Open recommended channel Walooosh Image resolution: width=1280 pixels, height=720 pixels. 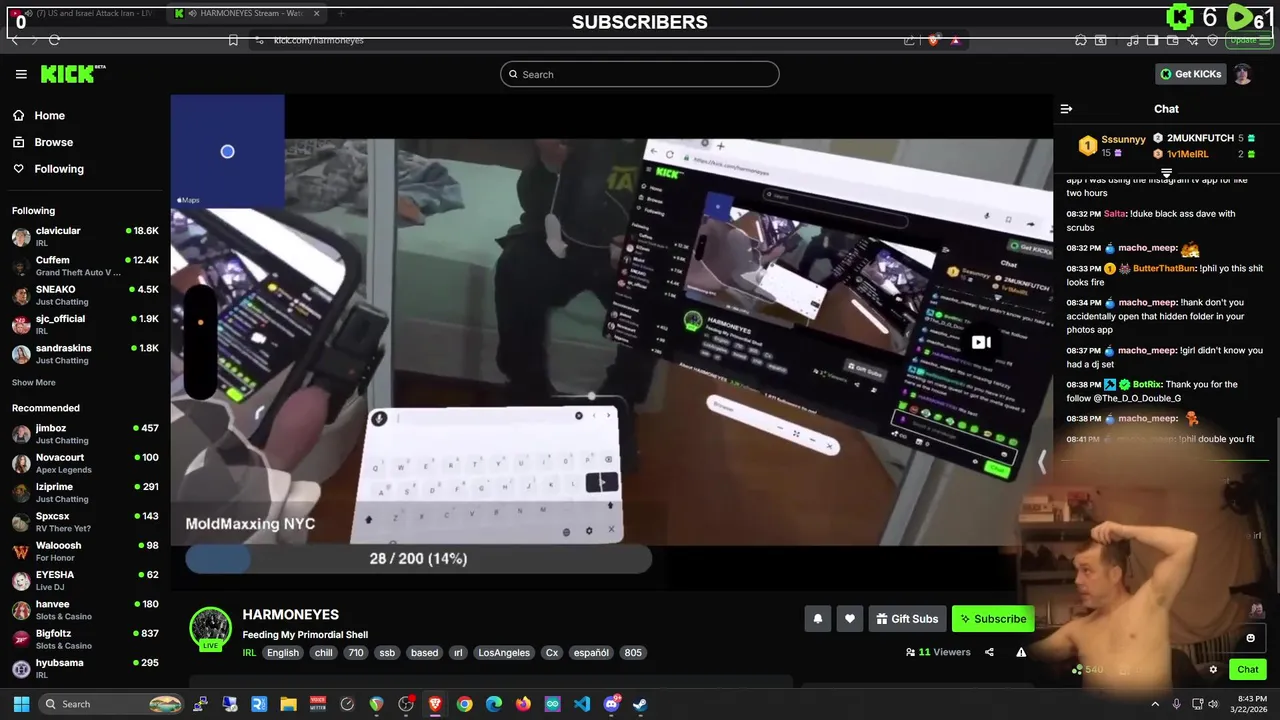(x=85, y=551)
